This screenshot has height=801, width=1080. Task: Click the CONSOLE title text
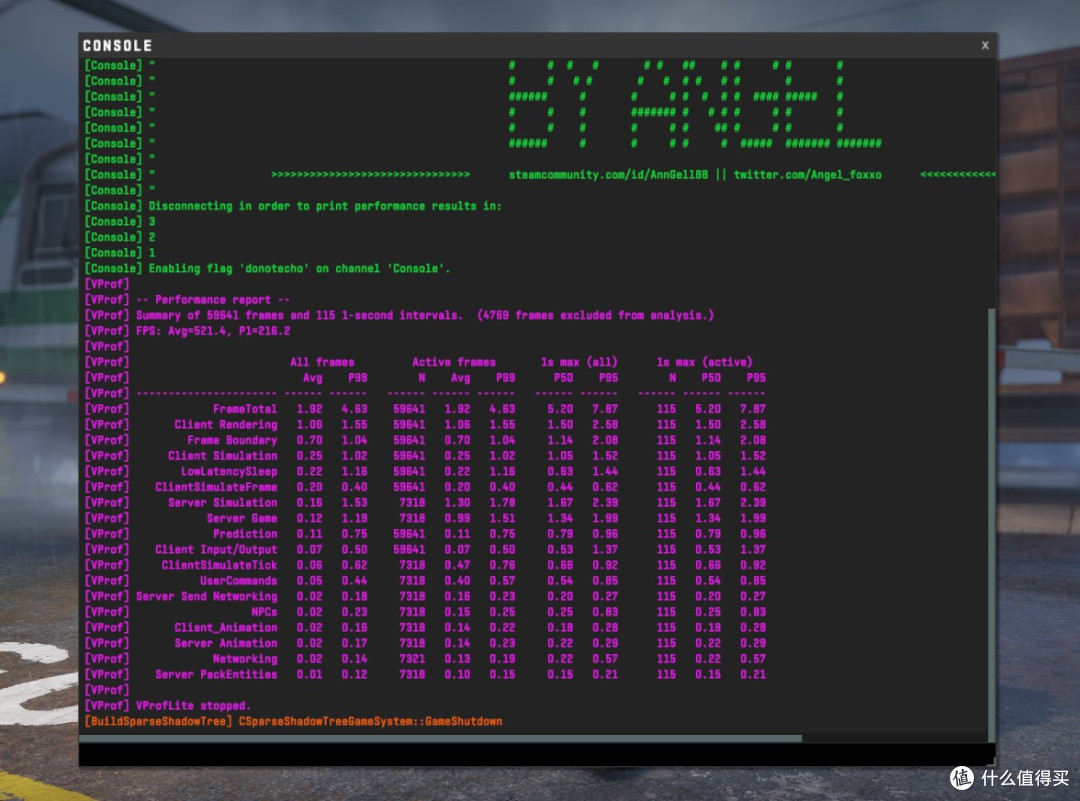tap(117, 45)
